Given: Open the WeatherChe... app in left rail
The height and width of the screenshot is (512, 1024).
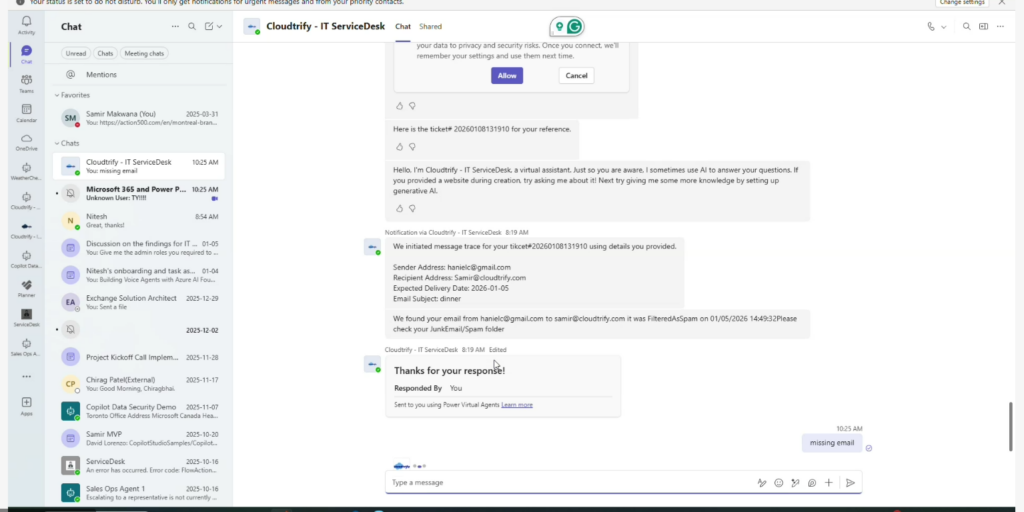Looking at the screenshot, I should pos(26,172).
